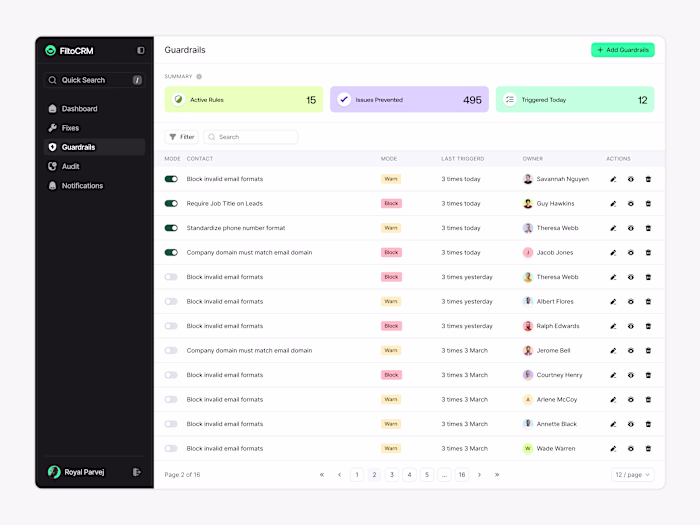Click the info icon next to Summary

coord(199,76)
